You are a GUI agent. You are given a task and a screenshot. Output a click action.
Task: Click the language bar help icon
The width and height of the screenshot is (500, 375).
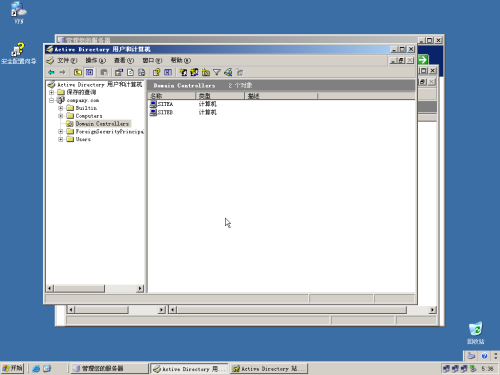point(484,356)
